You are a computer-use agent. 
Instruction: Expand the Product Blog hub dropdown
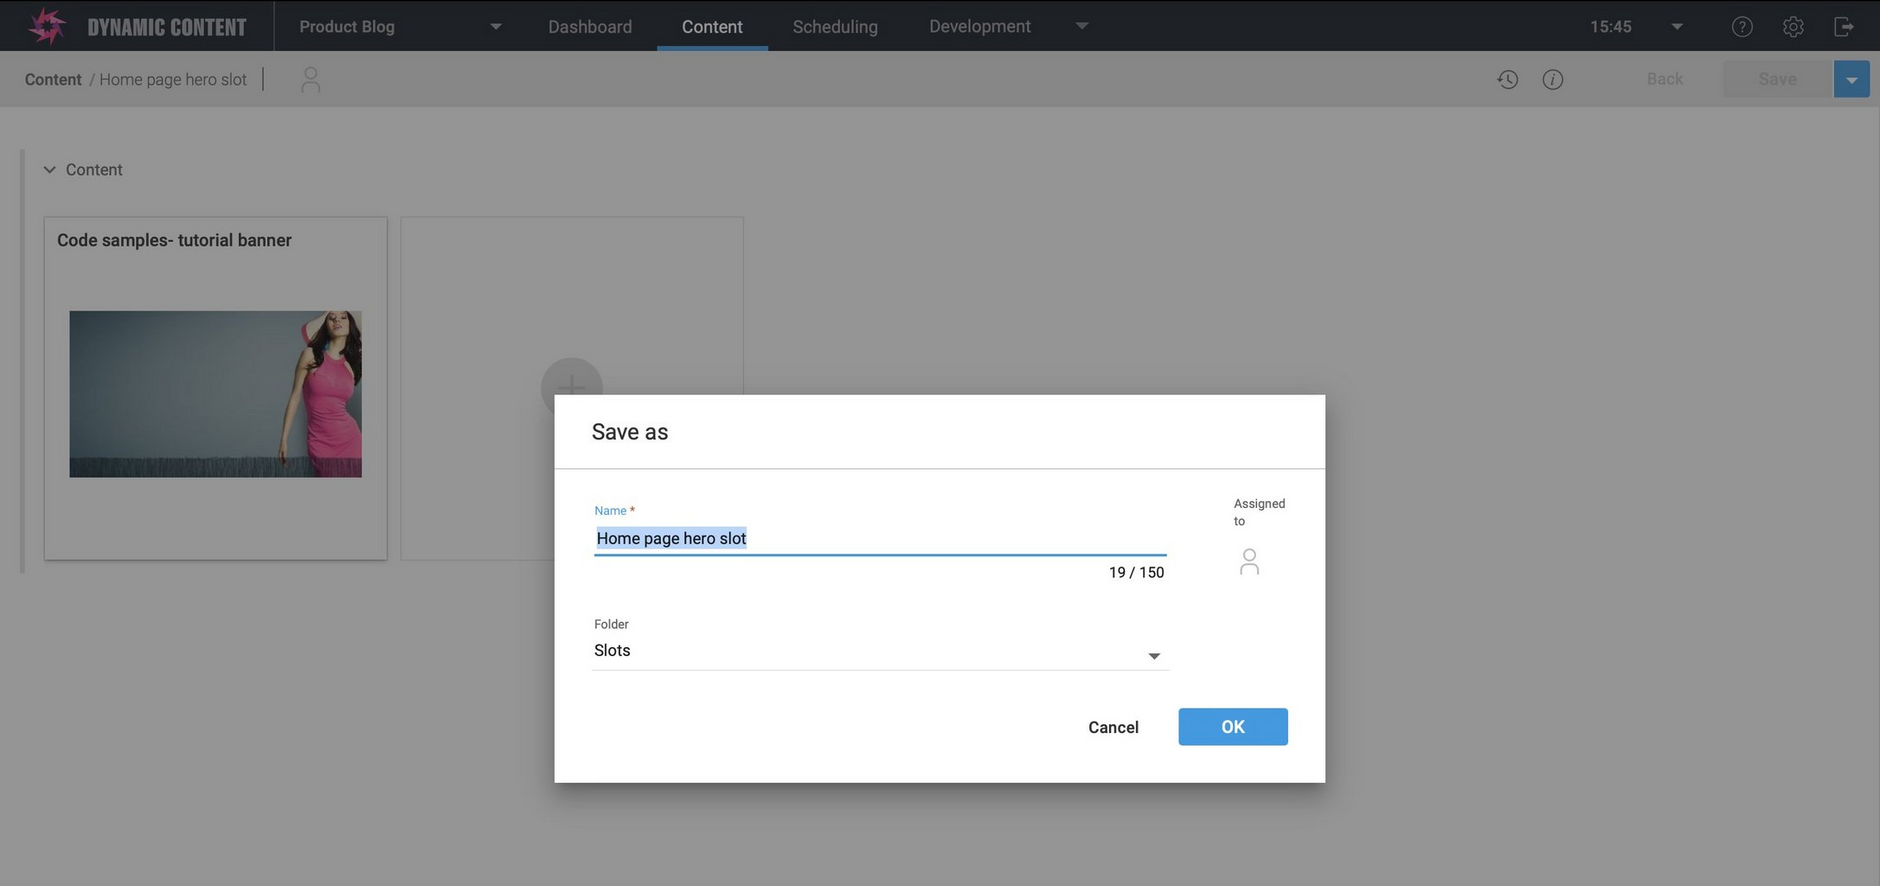(495, 27)
